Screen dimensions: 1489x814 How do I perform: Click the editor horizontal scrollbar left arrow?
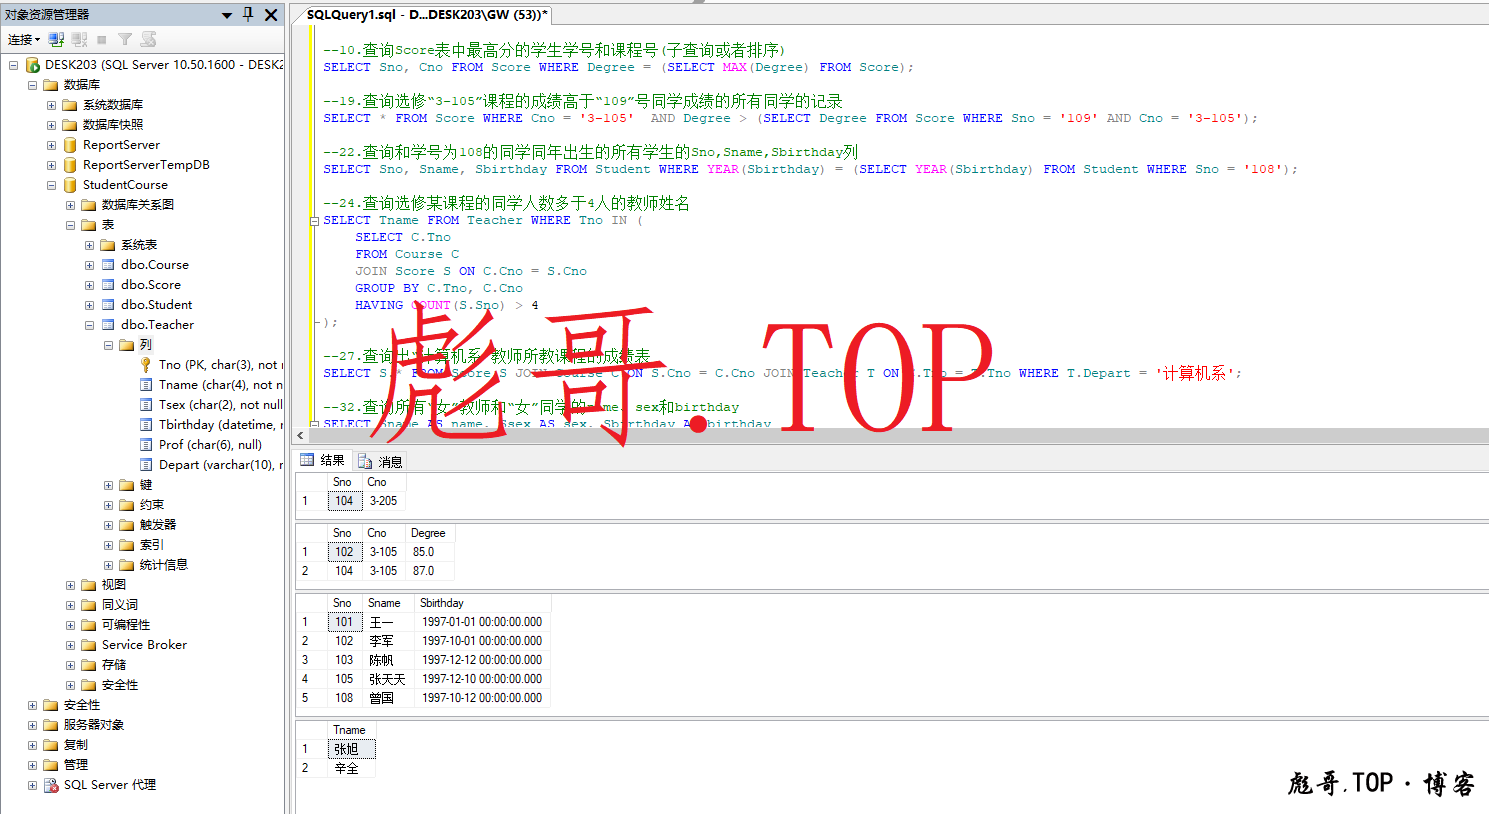click(301, 436)
